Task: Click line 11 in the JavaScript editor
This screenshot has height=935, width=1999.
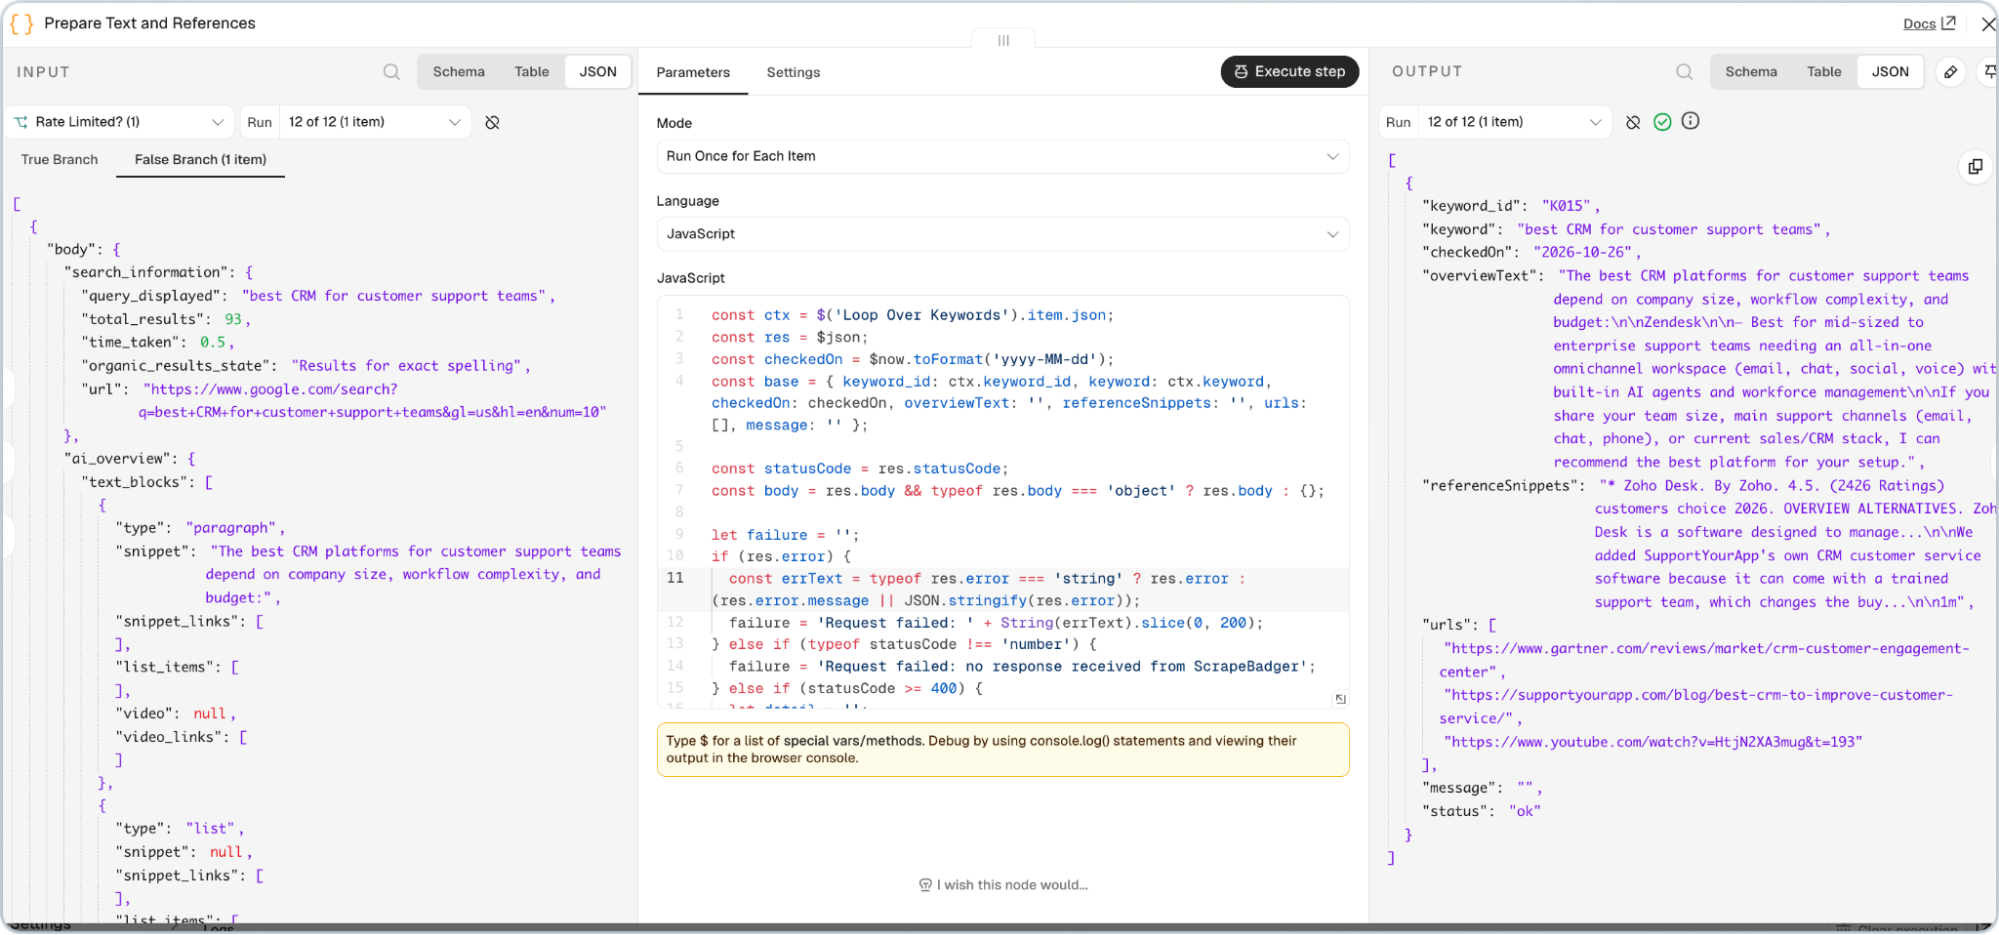Action: click(1002, 590)
